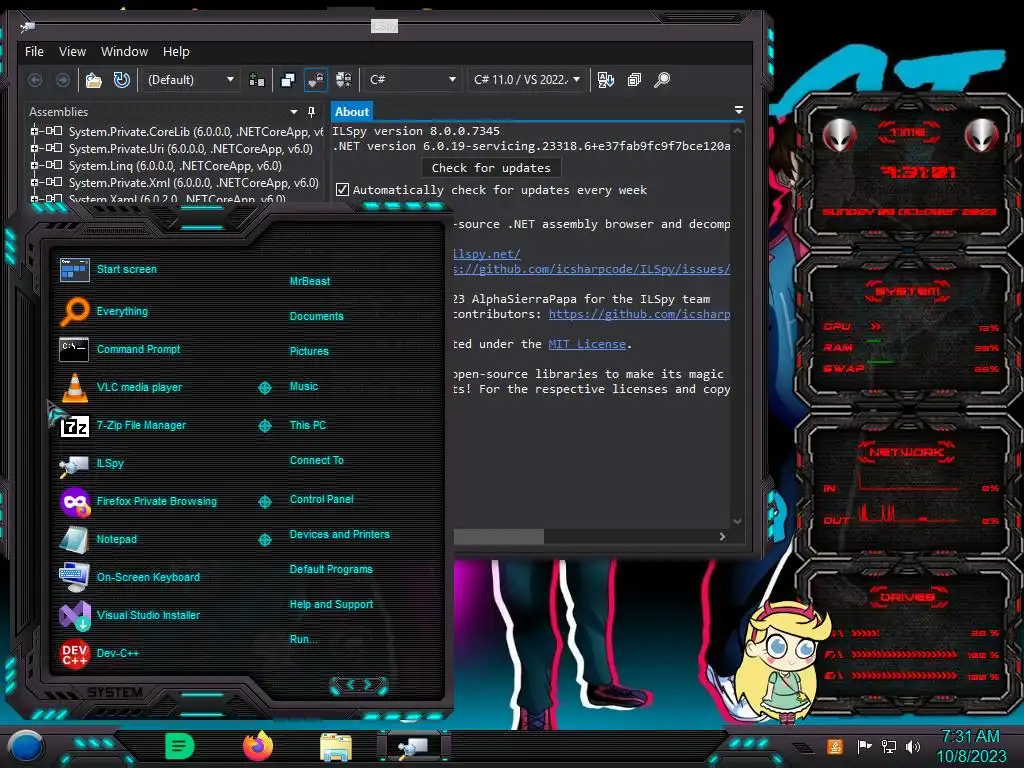
Task: Open the contributors GitHub link
Action: (639, 314)
